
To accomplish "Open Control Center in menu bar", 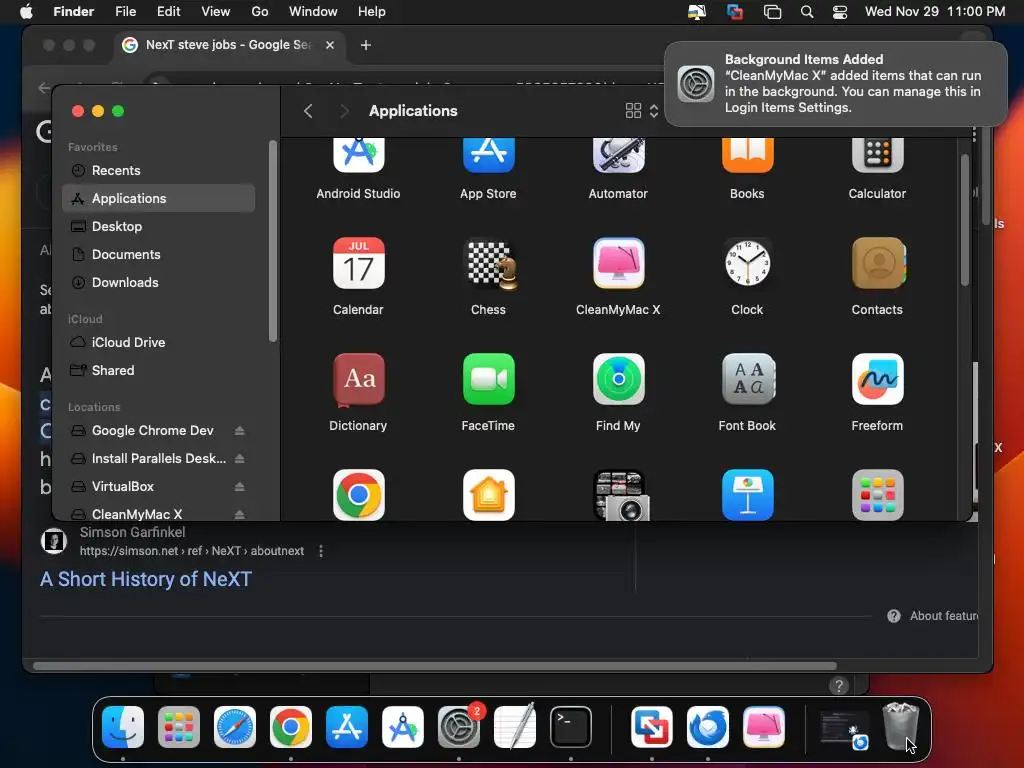I will (840, 12).
